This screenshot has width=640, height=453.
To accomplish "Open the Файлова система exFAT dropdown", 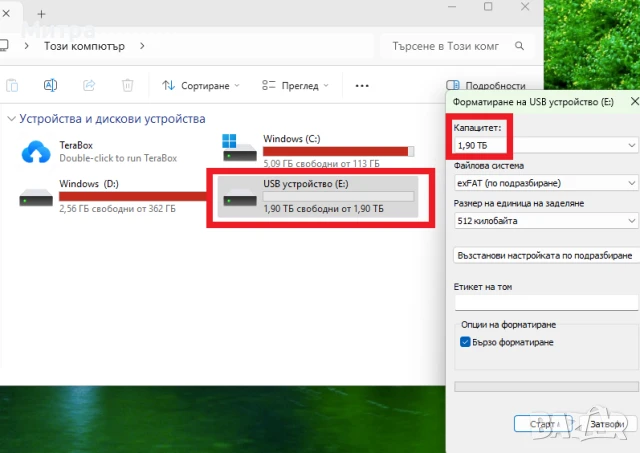I will coord(545,183).
